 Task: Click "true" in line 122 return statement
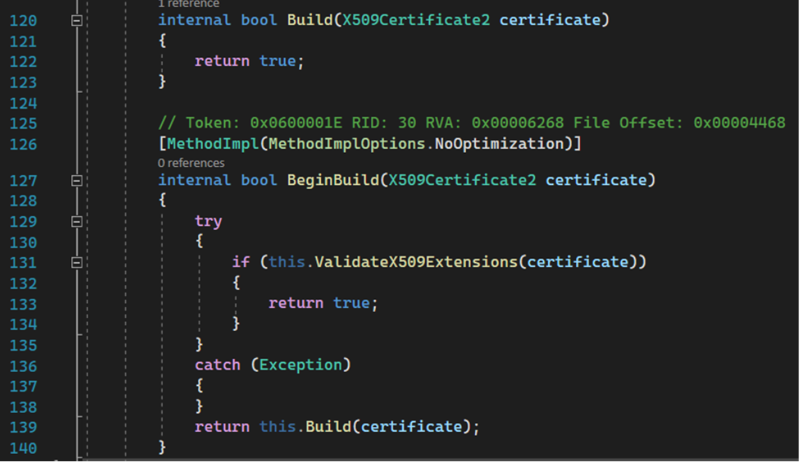(x=277, y=61)
